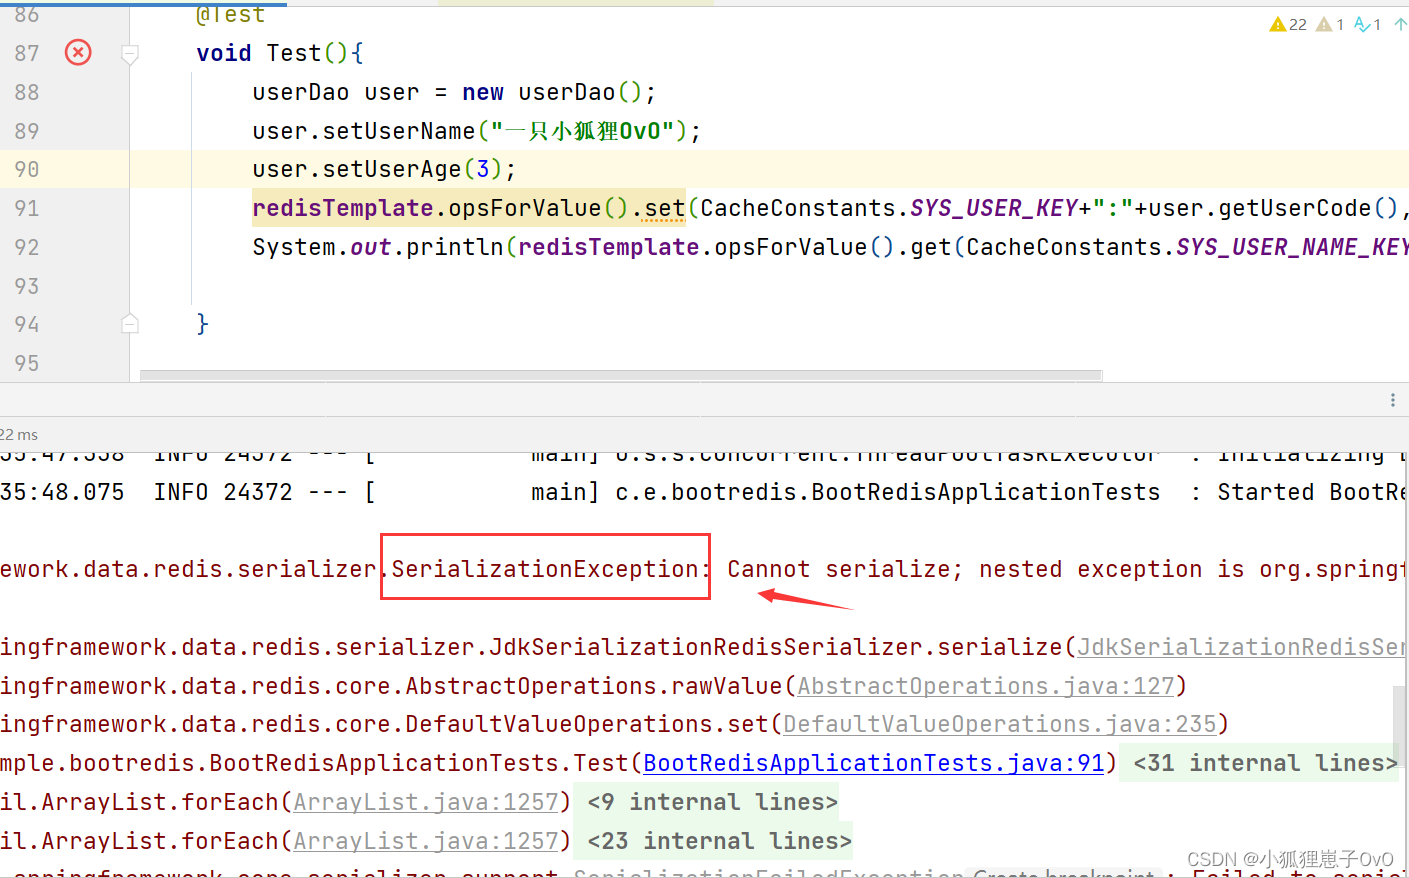
Task: Place cursor on user.setUserAge(3) line
Action: pyautogui.click(x=384, y=169)
